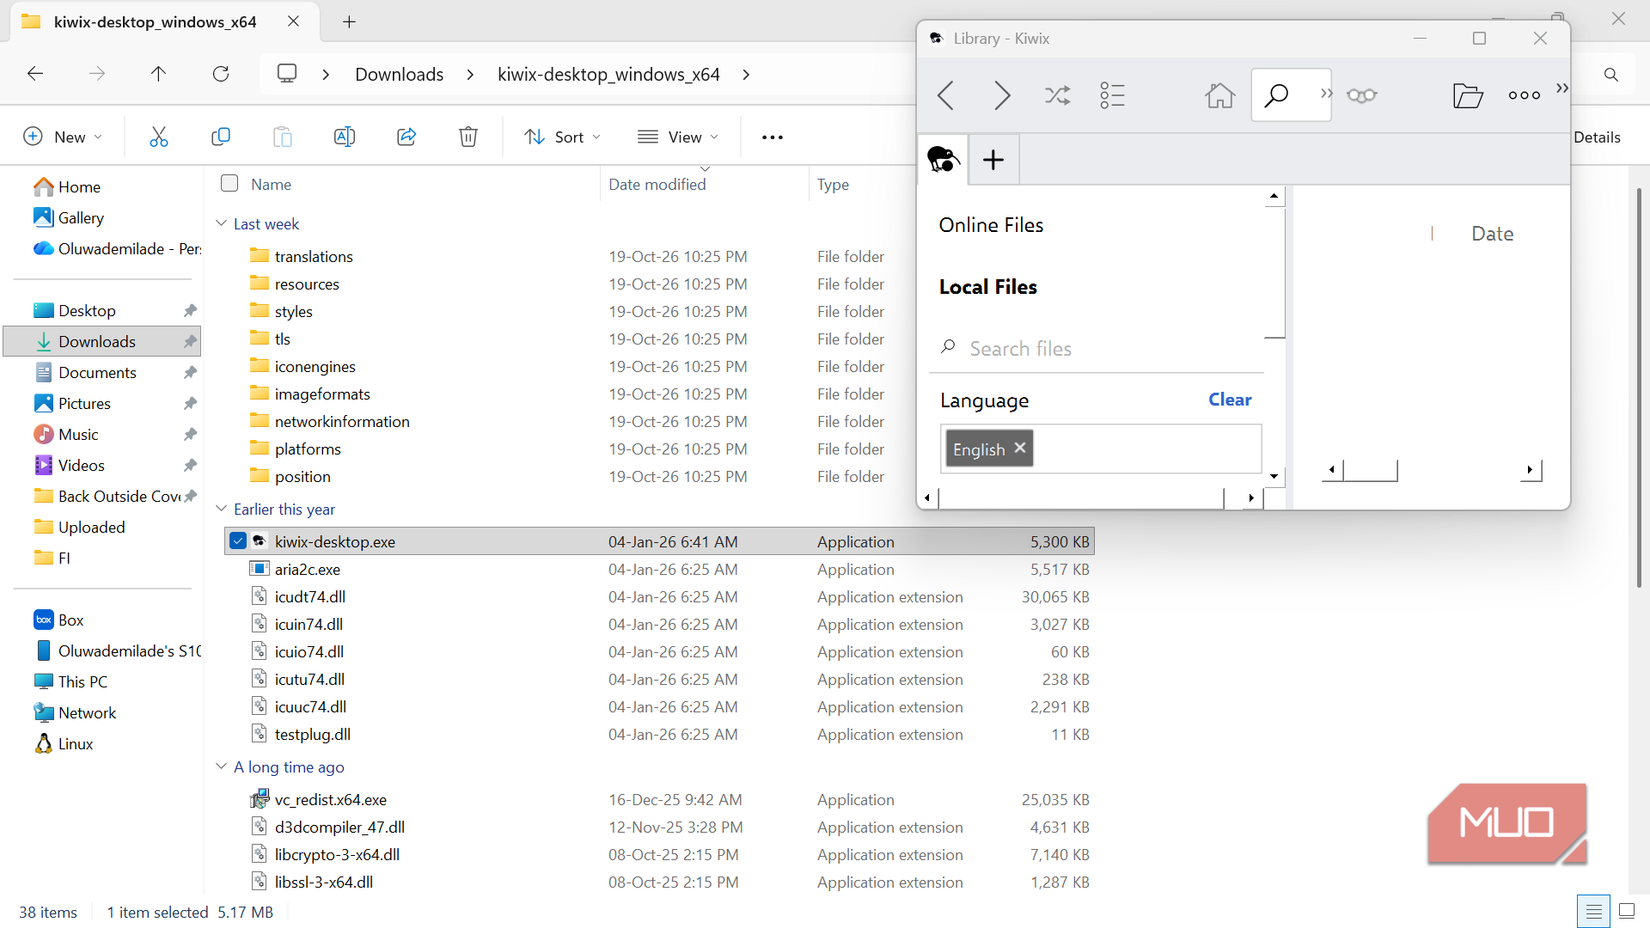Select the Kiwix library bird tab
The image size is (1650, 928).
[x=943, y=159]
